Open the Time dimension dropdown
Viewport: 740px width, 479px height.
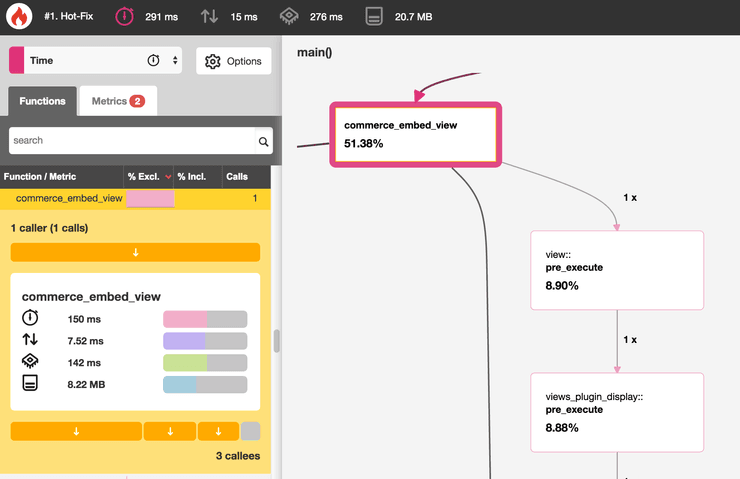pos(95,60)
